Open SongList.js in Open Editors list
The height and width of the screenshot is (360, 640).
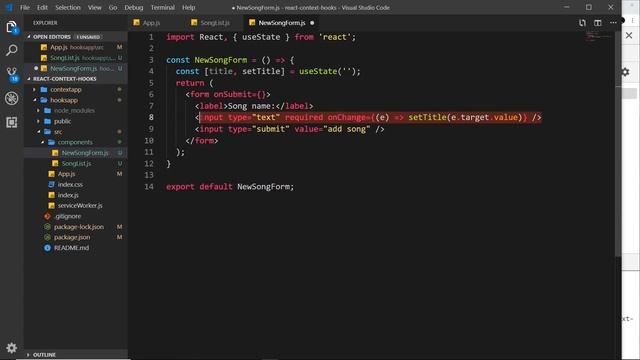[x=76, y=58]
